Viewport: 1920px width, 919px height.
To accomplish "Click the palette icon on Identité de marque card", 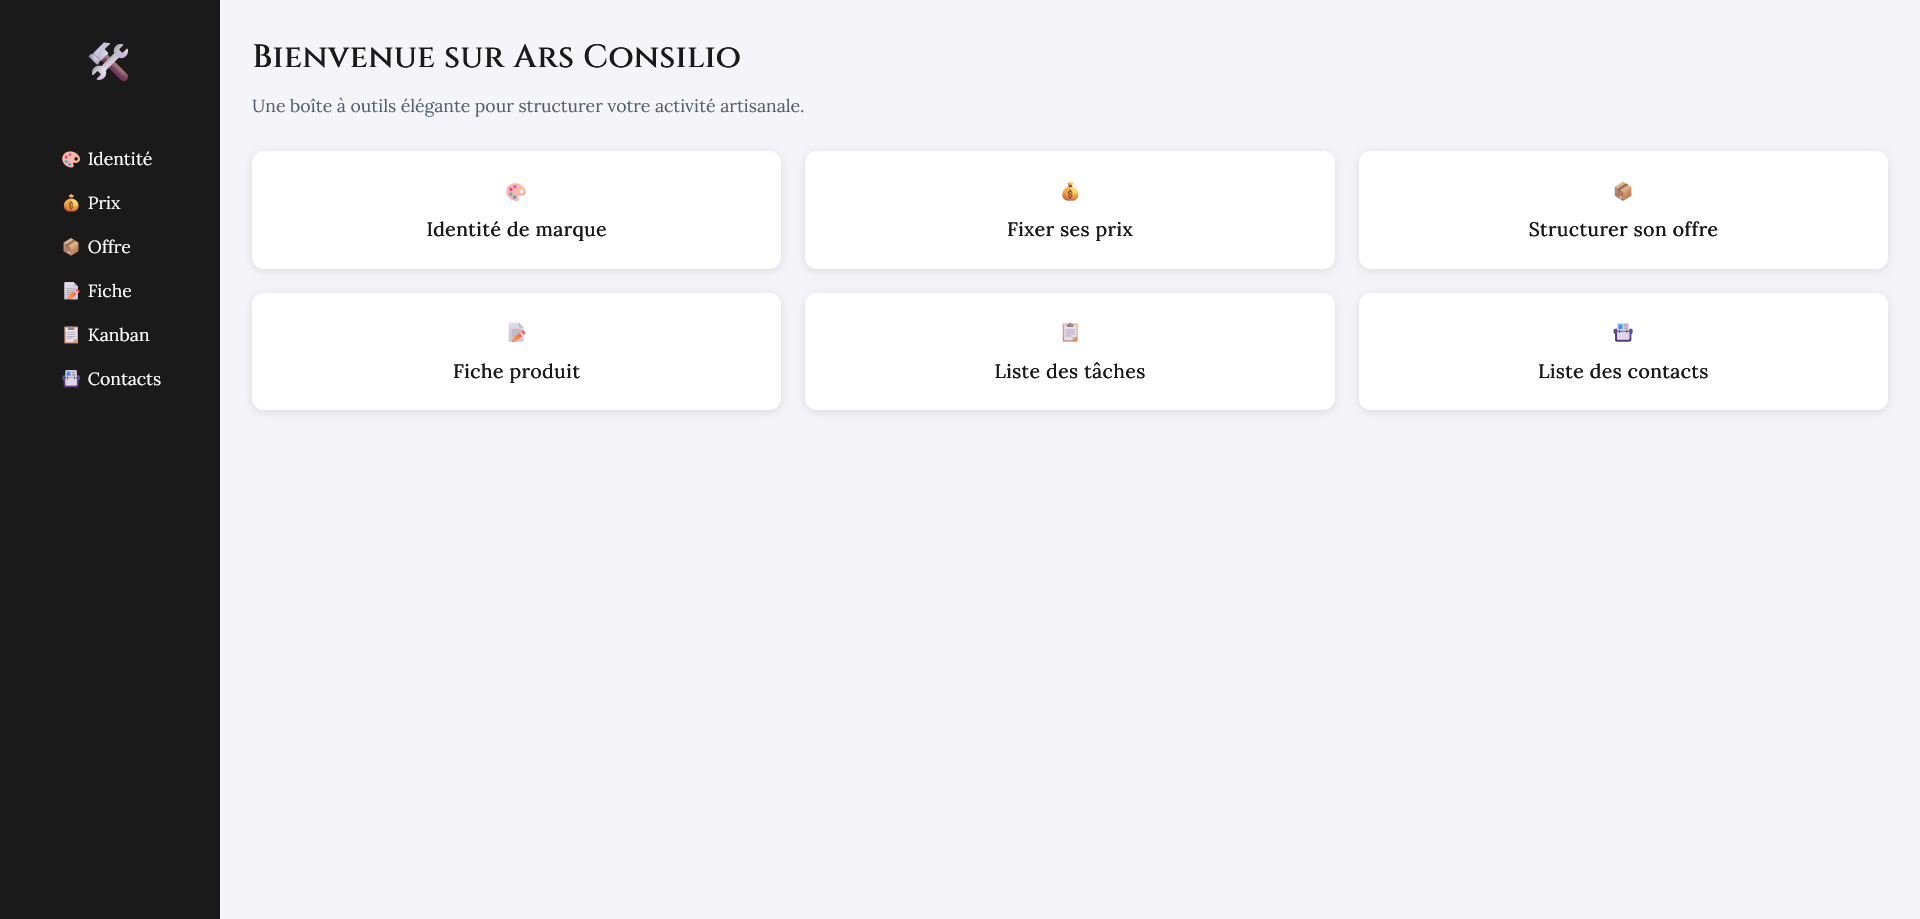I will pyautogui.click(x=516, y=192).
